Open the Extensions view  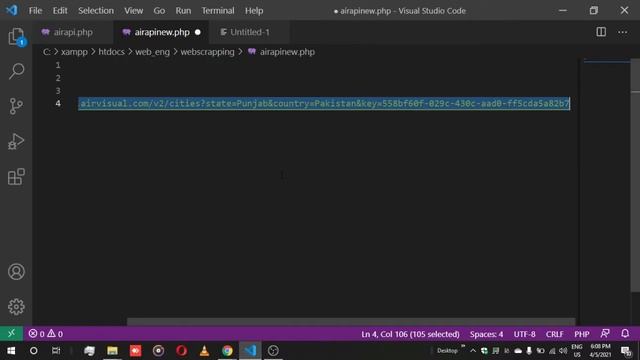coord(16,177)
